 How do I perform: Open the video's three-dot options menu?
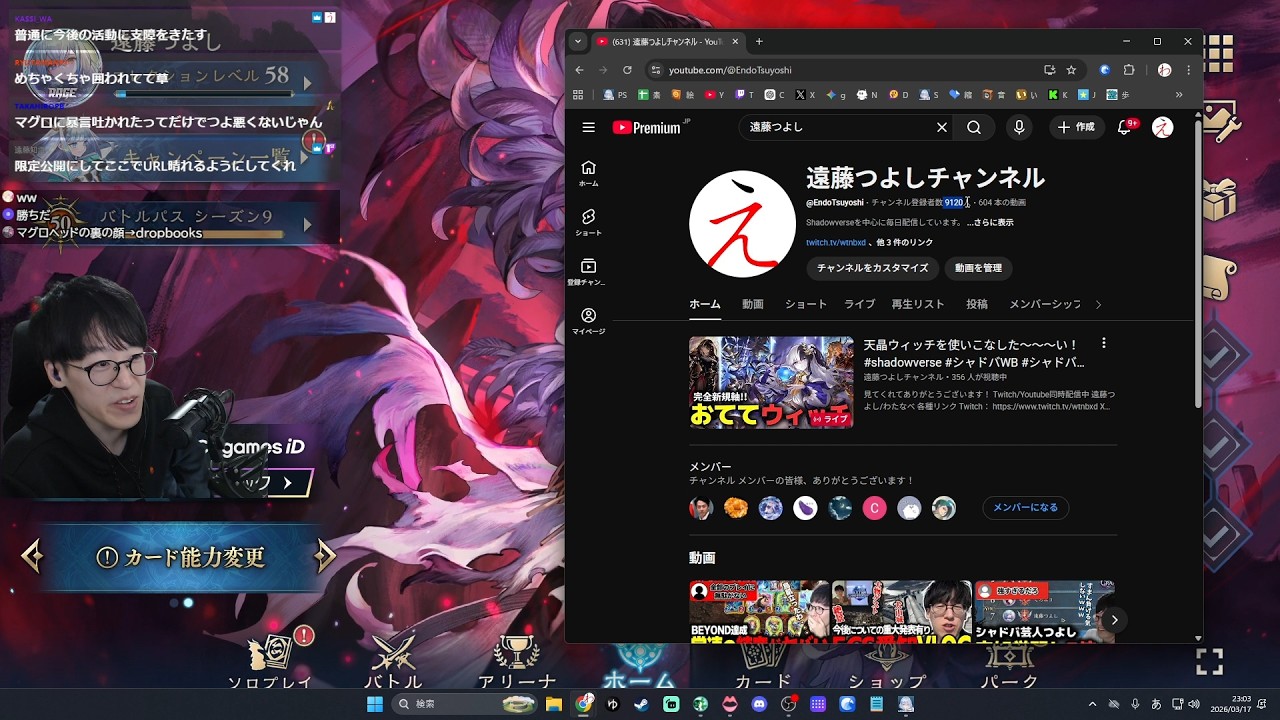pyautogui.click(x=1103, y=343)
